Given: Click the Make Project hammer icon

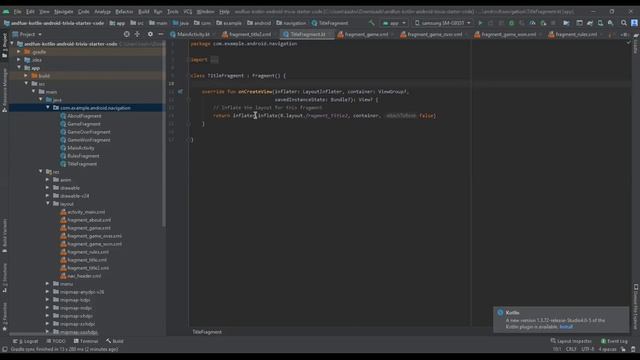Looking at the screenshot, I should pyautogui.click(x=371, y=23).
